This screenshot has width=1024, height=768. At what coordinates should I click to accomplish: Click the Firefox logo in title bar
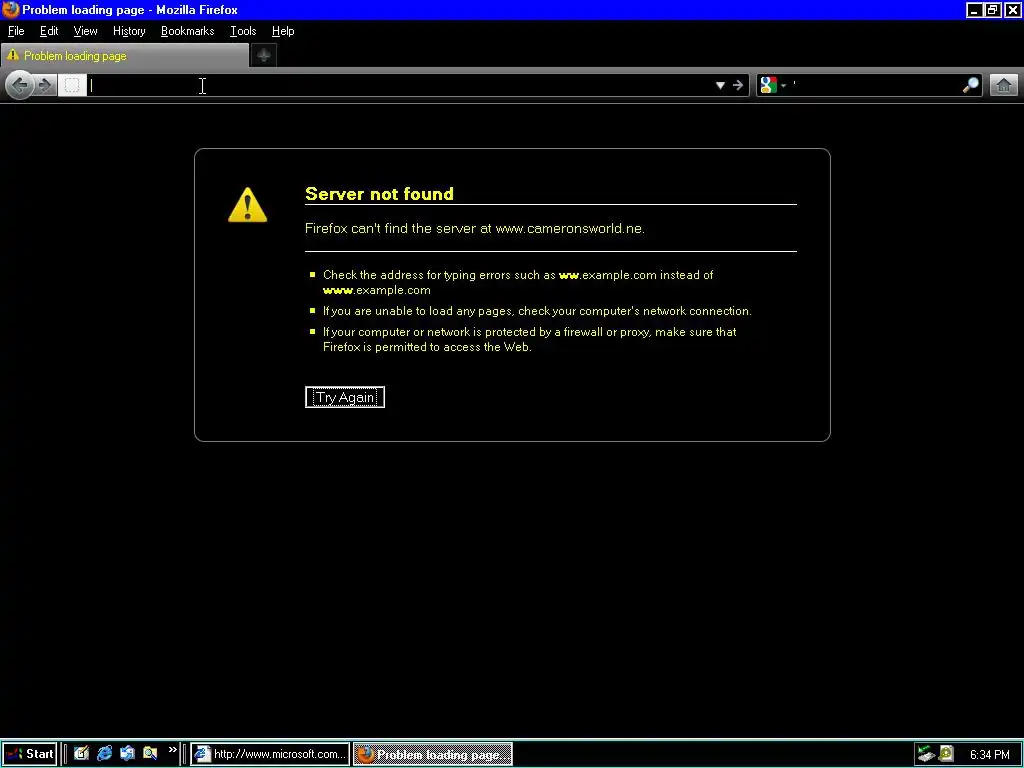[10, 10]
